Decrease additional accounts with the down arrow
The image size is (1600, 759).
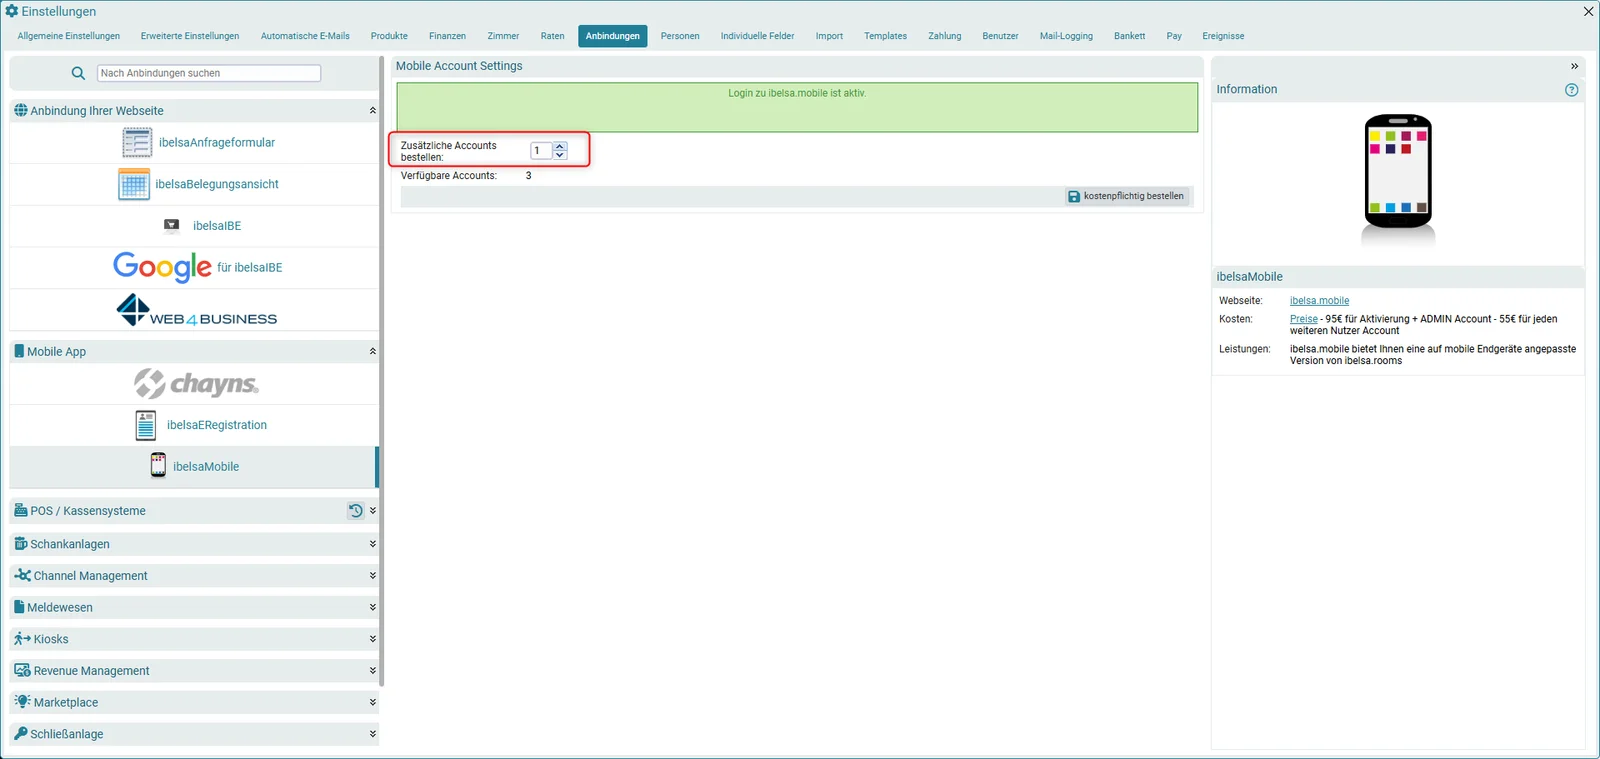click(x=560, y=155)
